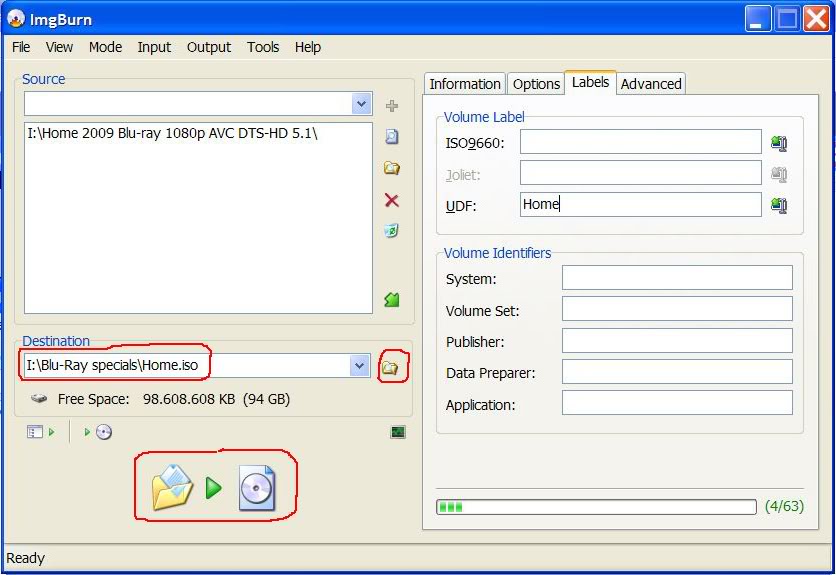Click the Application identifier field
This screenshot has height=575, width=836.
(x=677, y=403)
